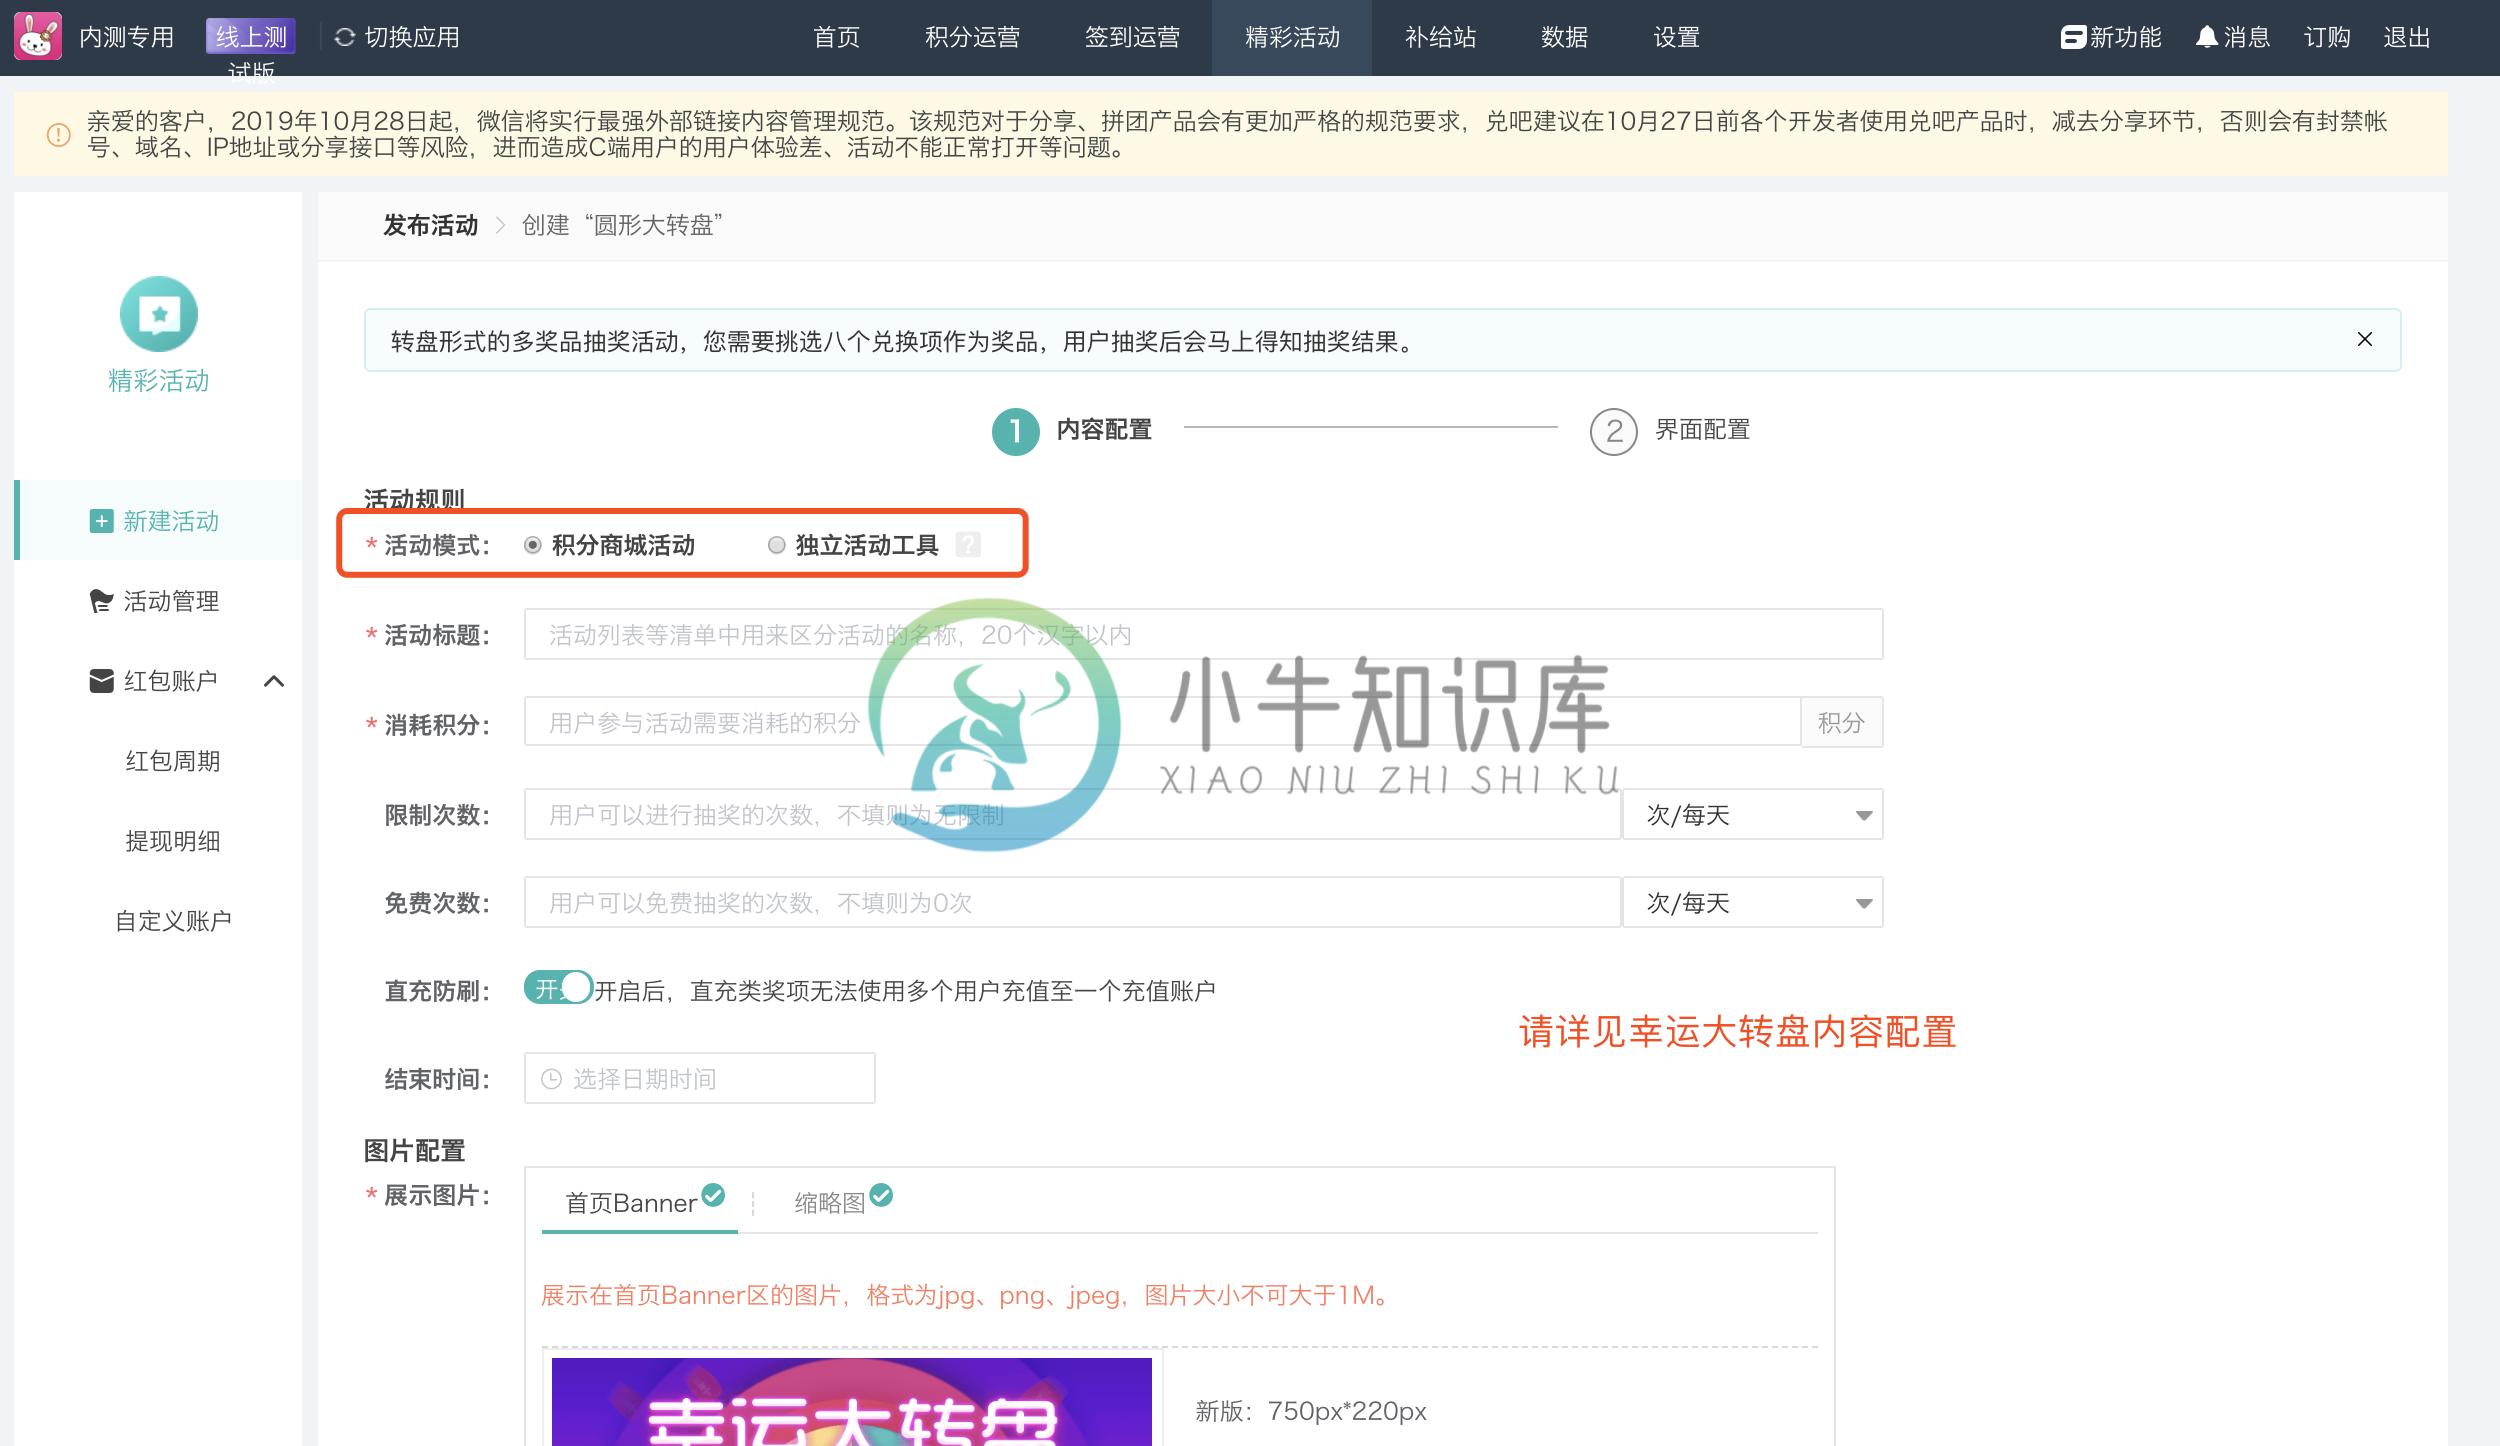Click the checkmark icon on 首页Banner tab
The height and width of the screenshot is (1446, 2500).
coord(713,1195)
